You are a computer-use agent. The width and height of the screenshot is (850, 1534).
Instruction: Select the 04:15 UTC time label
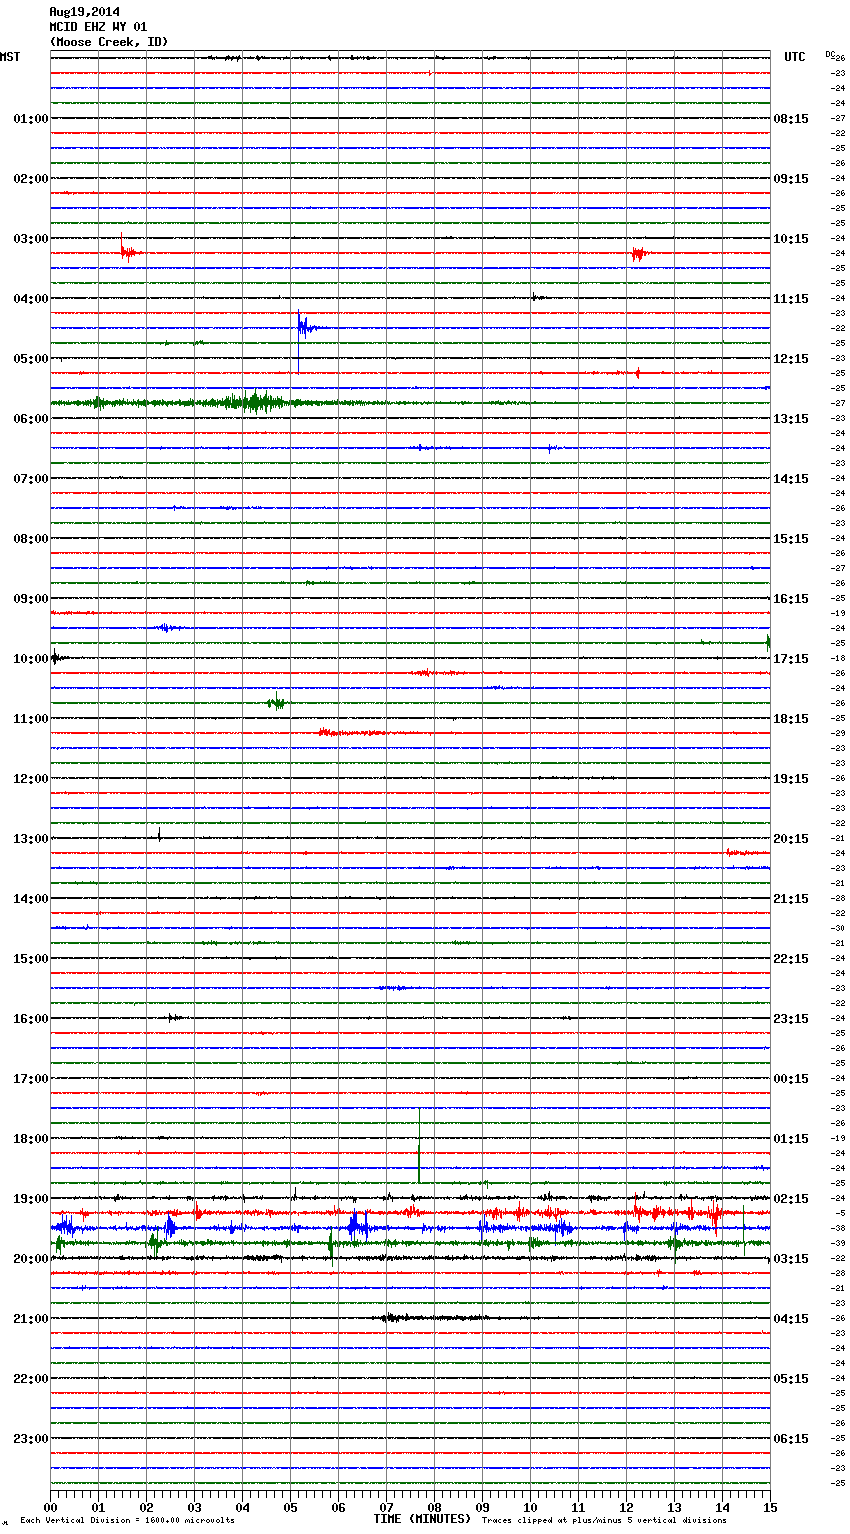coord(791,1319)
